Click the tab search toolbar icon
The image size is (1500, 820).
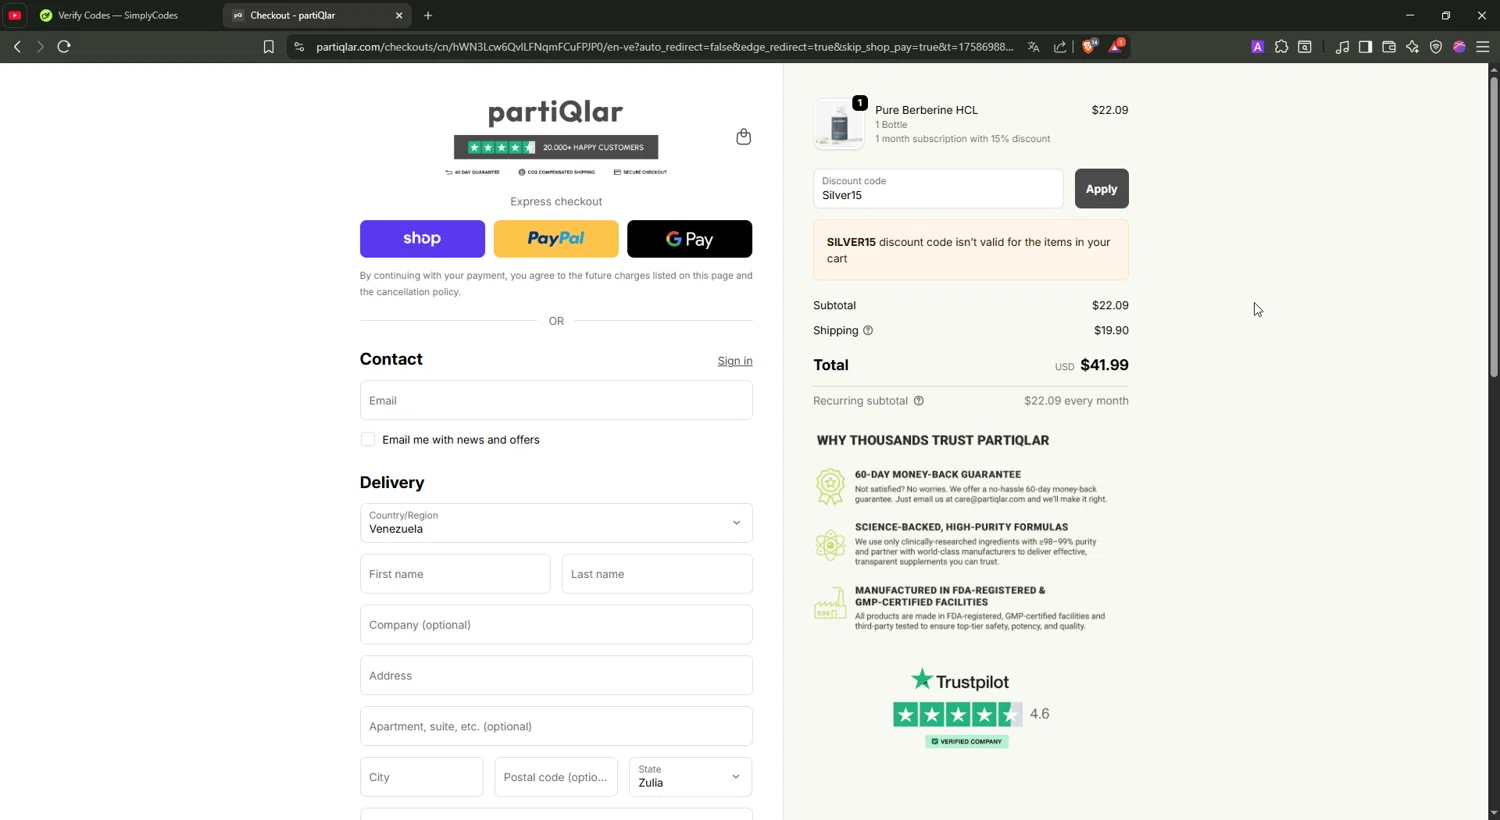pos(1305,47)
